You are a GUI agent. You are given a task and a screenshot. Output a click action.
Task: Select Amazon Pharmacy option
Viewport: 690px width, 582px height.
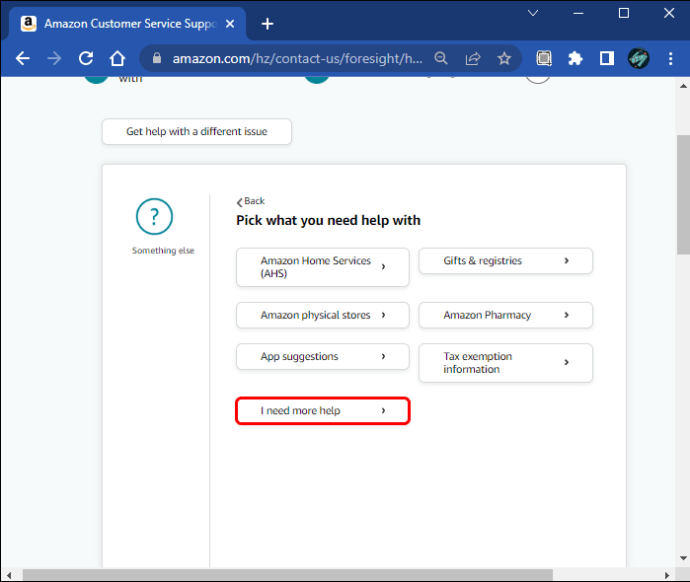coord(506,315)
